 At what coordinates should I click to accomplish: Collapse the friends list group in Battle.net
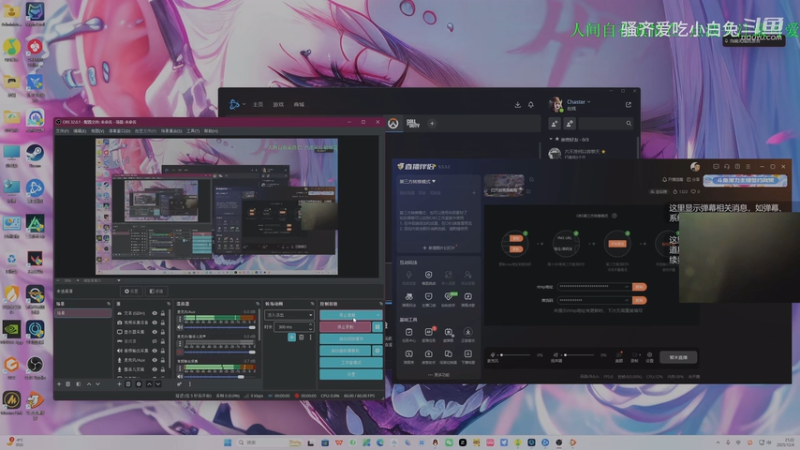click(x=551, y=139)
